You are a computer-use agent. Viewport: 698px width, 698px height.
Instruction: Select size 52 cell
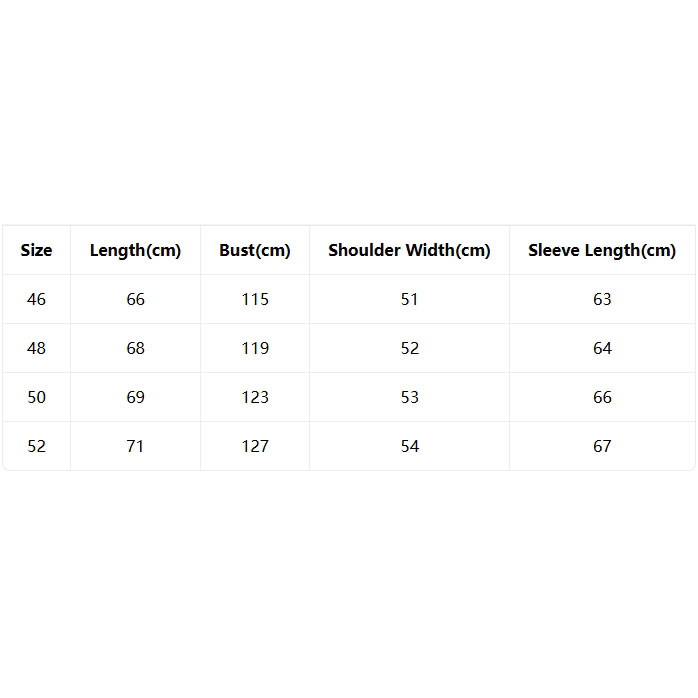(x=37, y=446)
